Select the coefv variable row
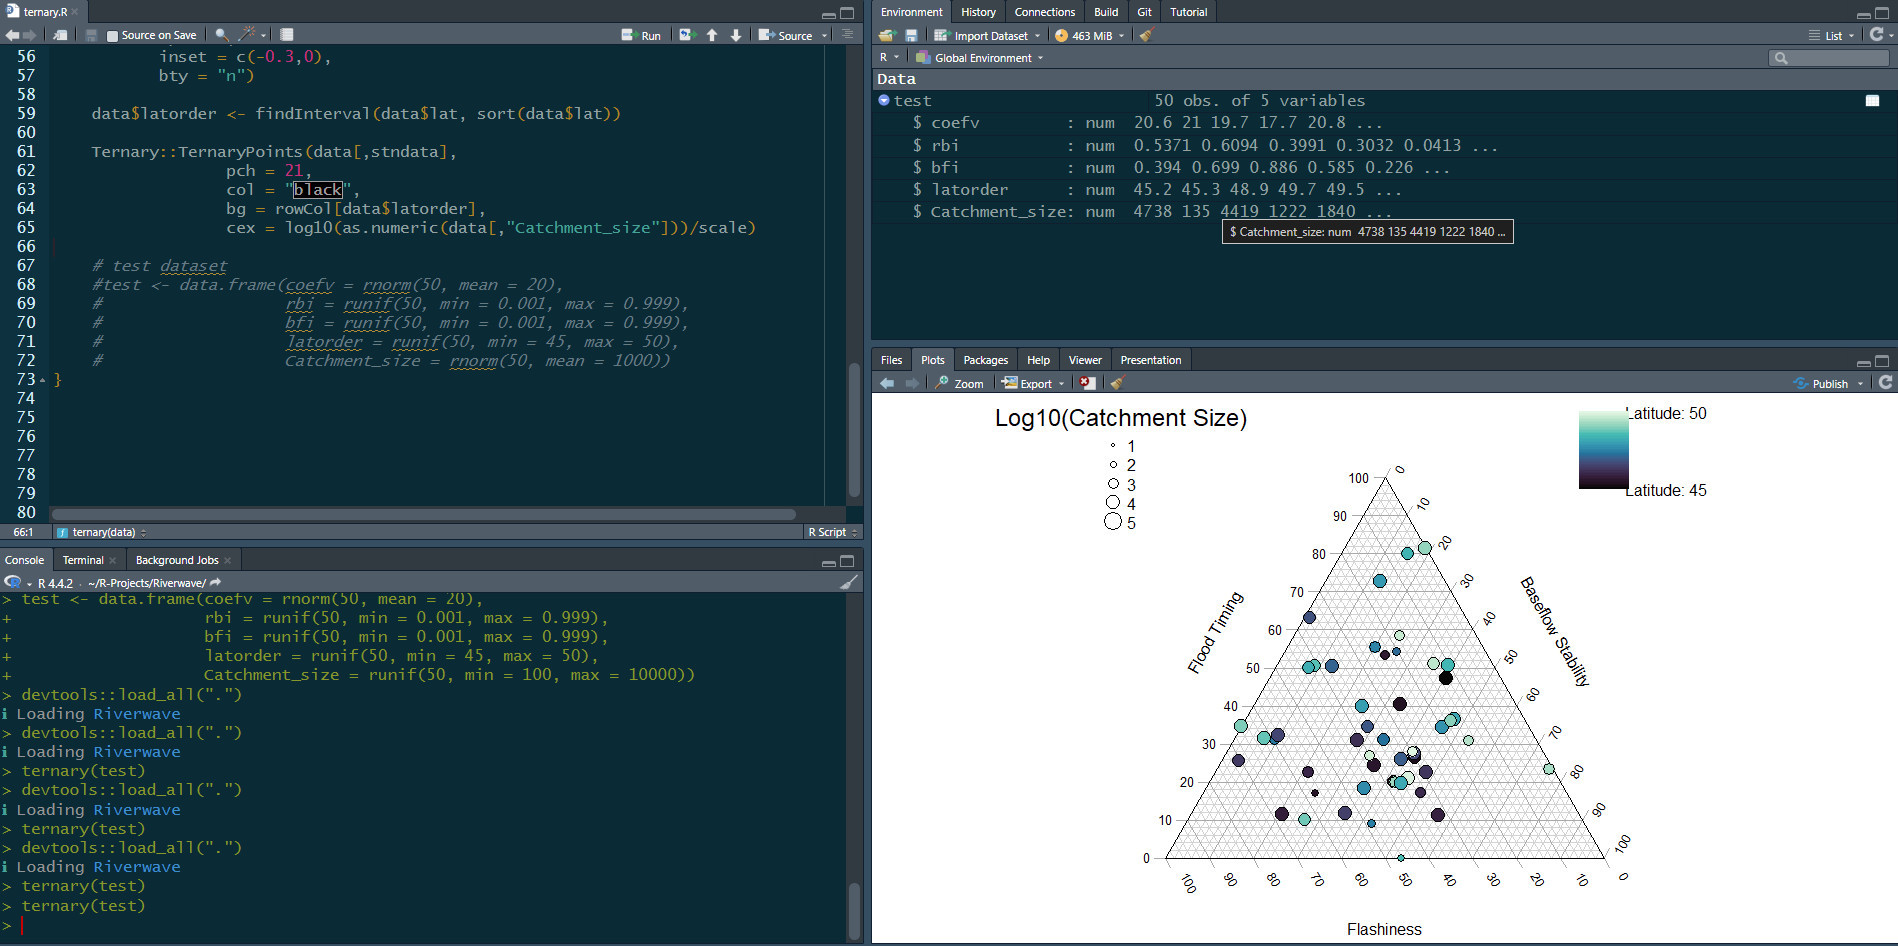 pos(1383,123)
